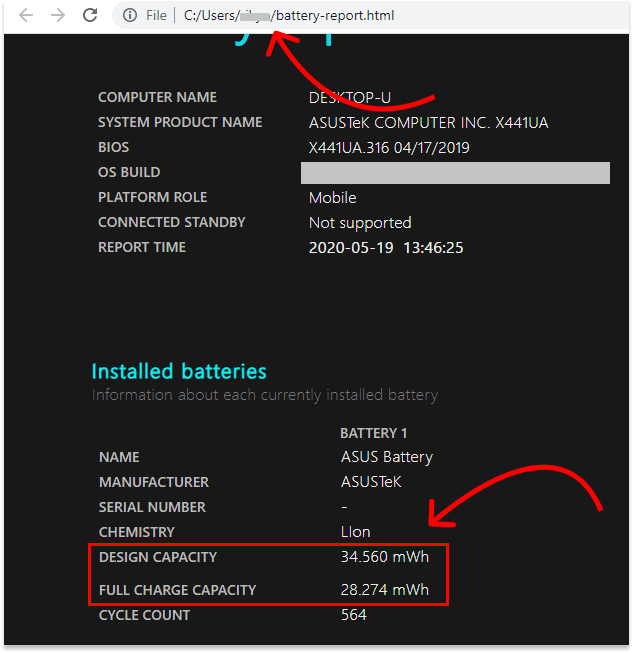Select the REPORT TIME label
Viewport: 633px width, 653px height.
(x=142, y=247)
